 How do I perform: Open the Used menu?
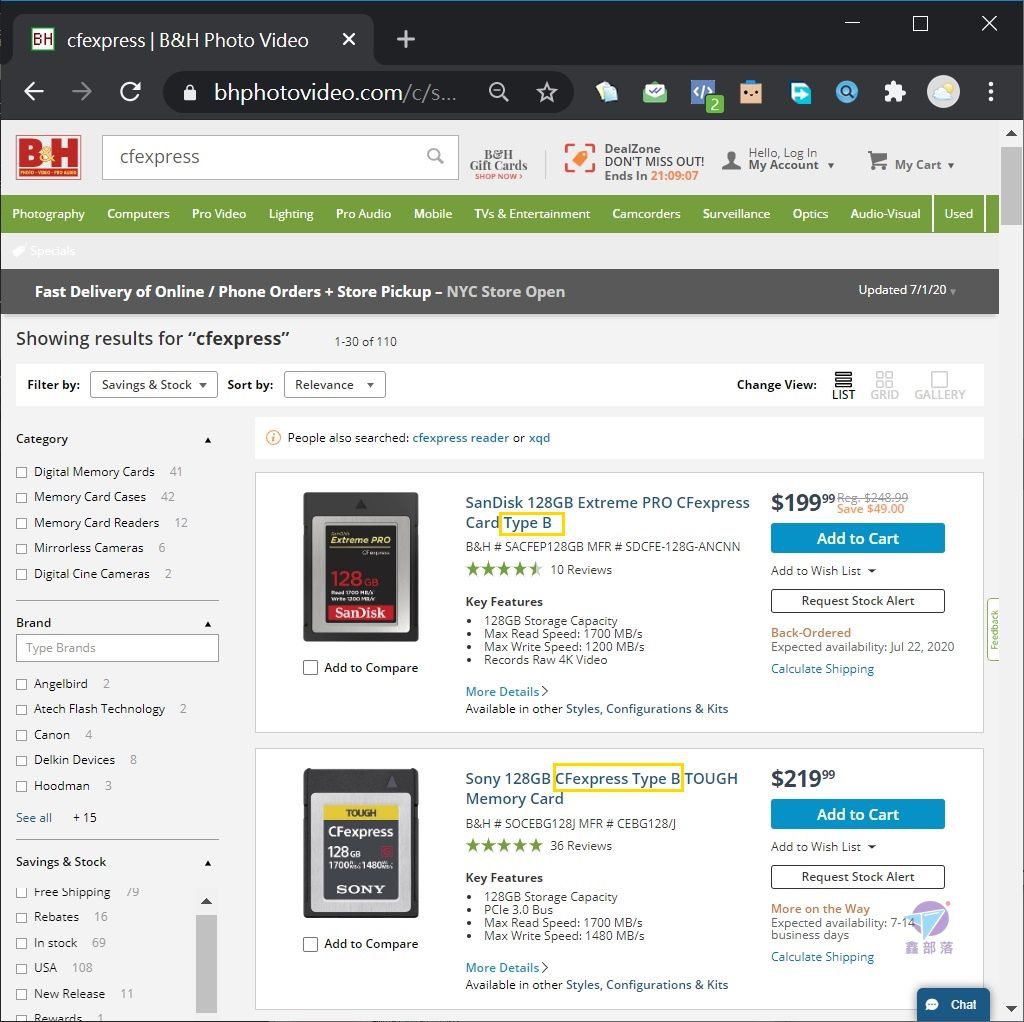[958, 214]
